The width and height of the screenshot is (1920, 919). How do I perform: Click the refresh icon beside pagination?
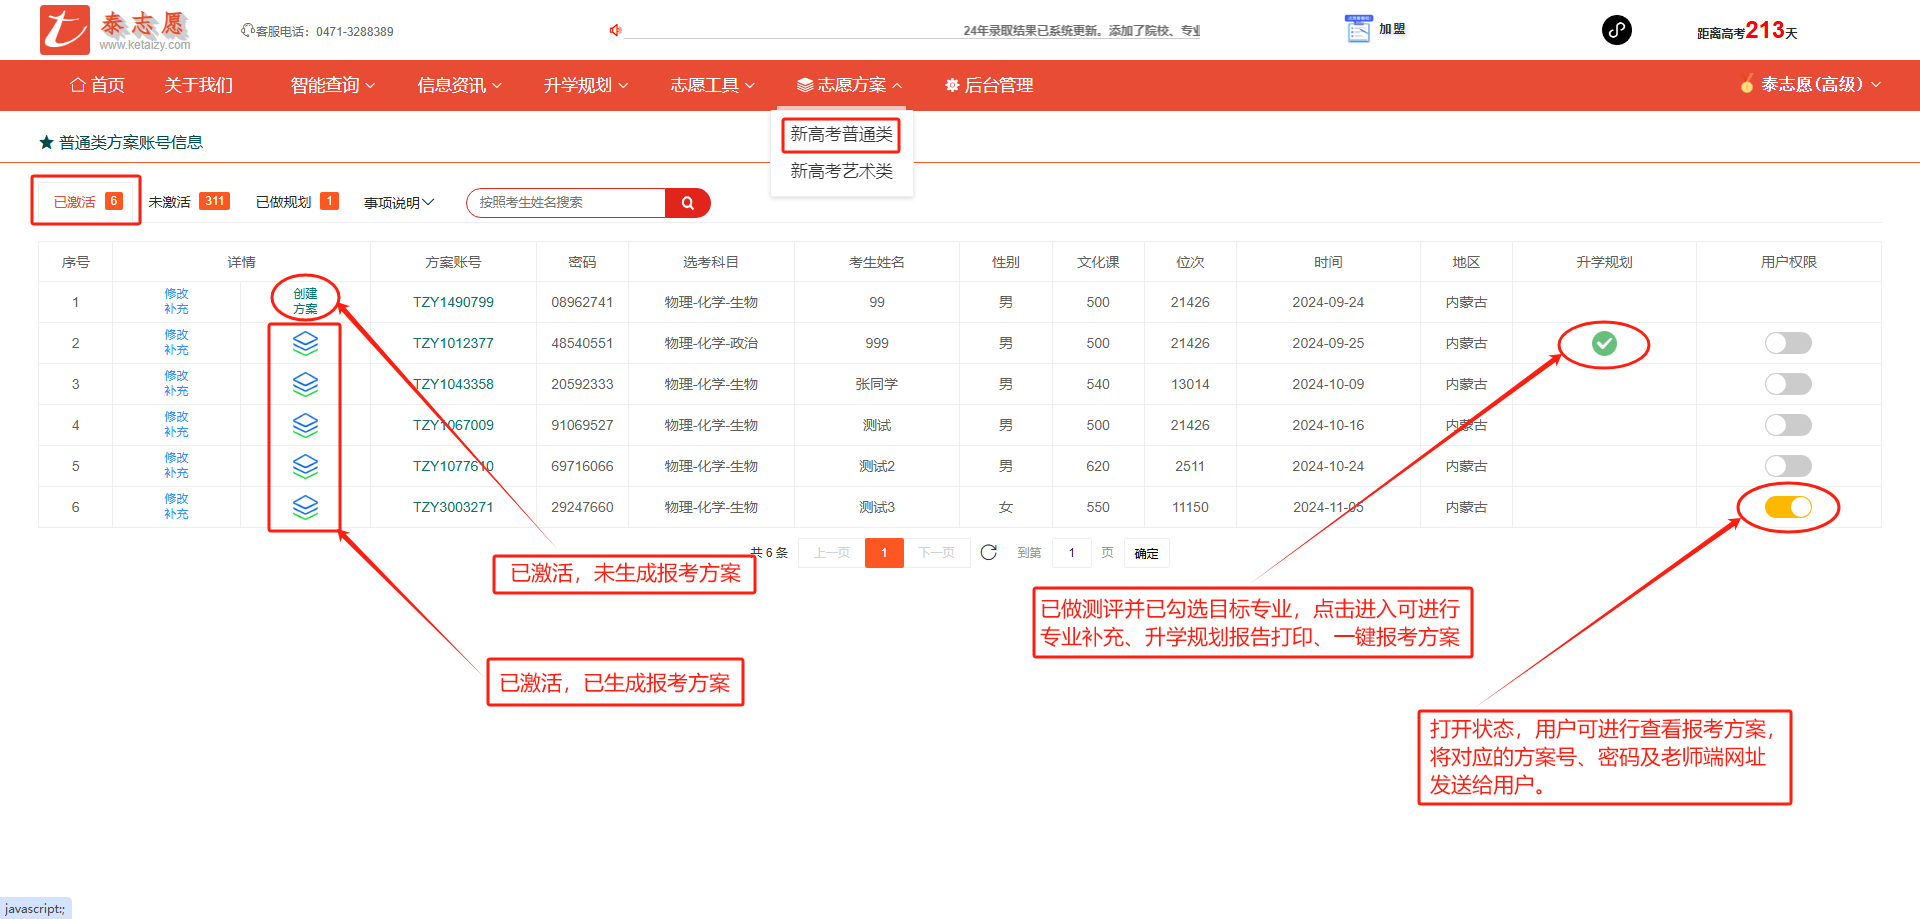pos(989,553)
